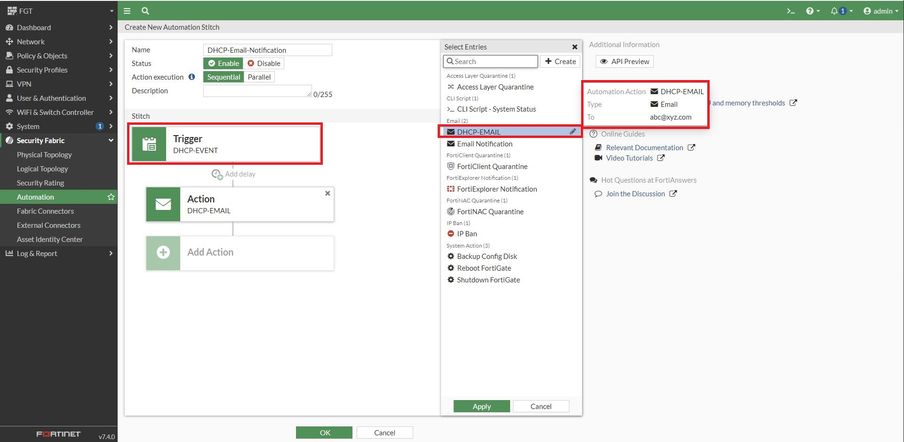The width and height of the screenshot is (904, 442).
Task: Expand the Policy & Objects menu
Action: (x=59, y=55)
